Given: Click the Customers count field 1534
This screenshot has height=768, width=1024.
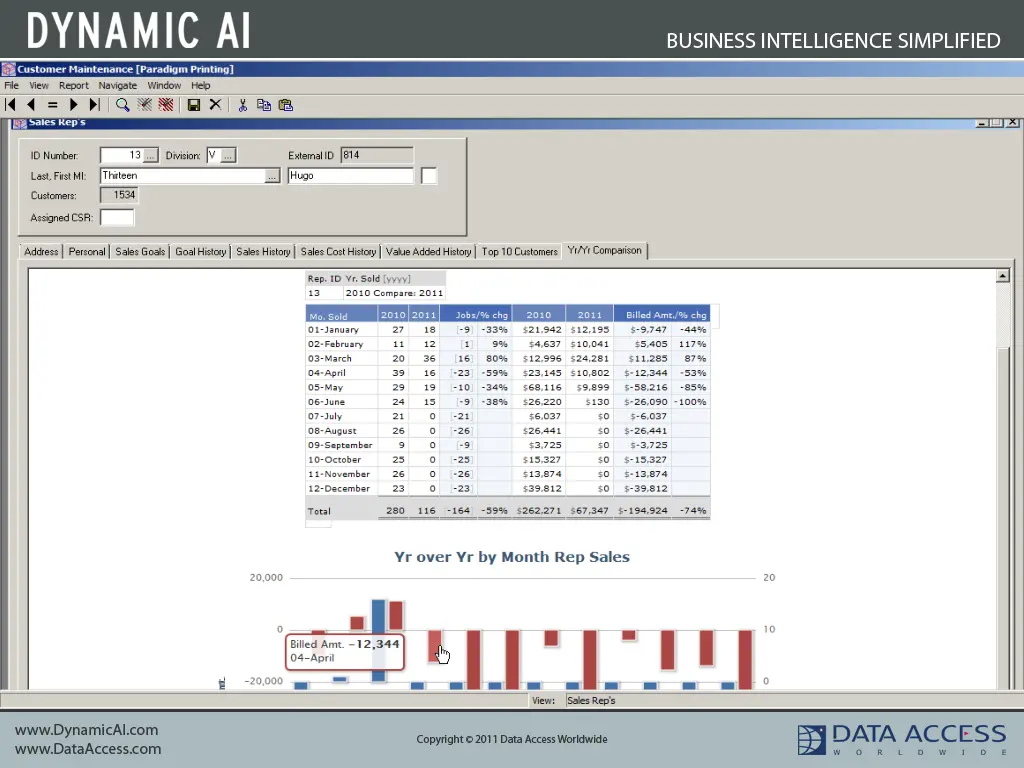Looking at the screenshot, I should [x=118, y=195].
